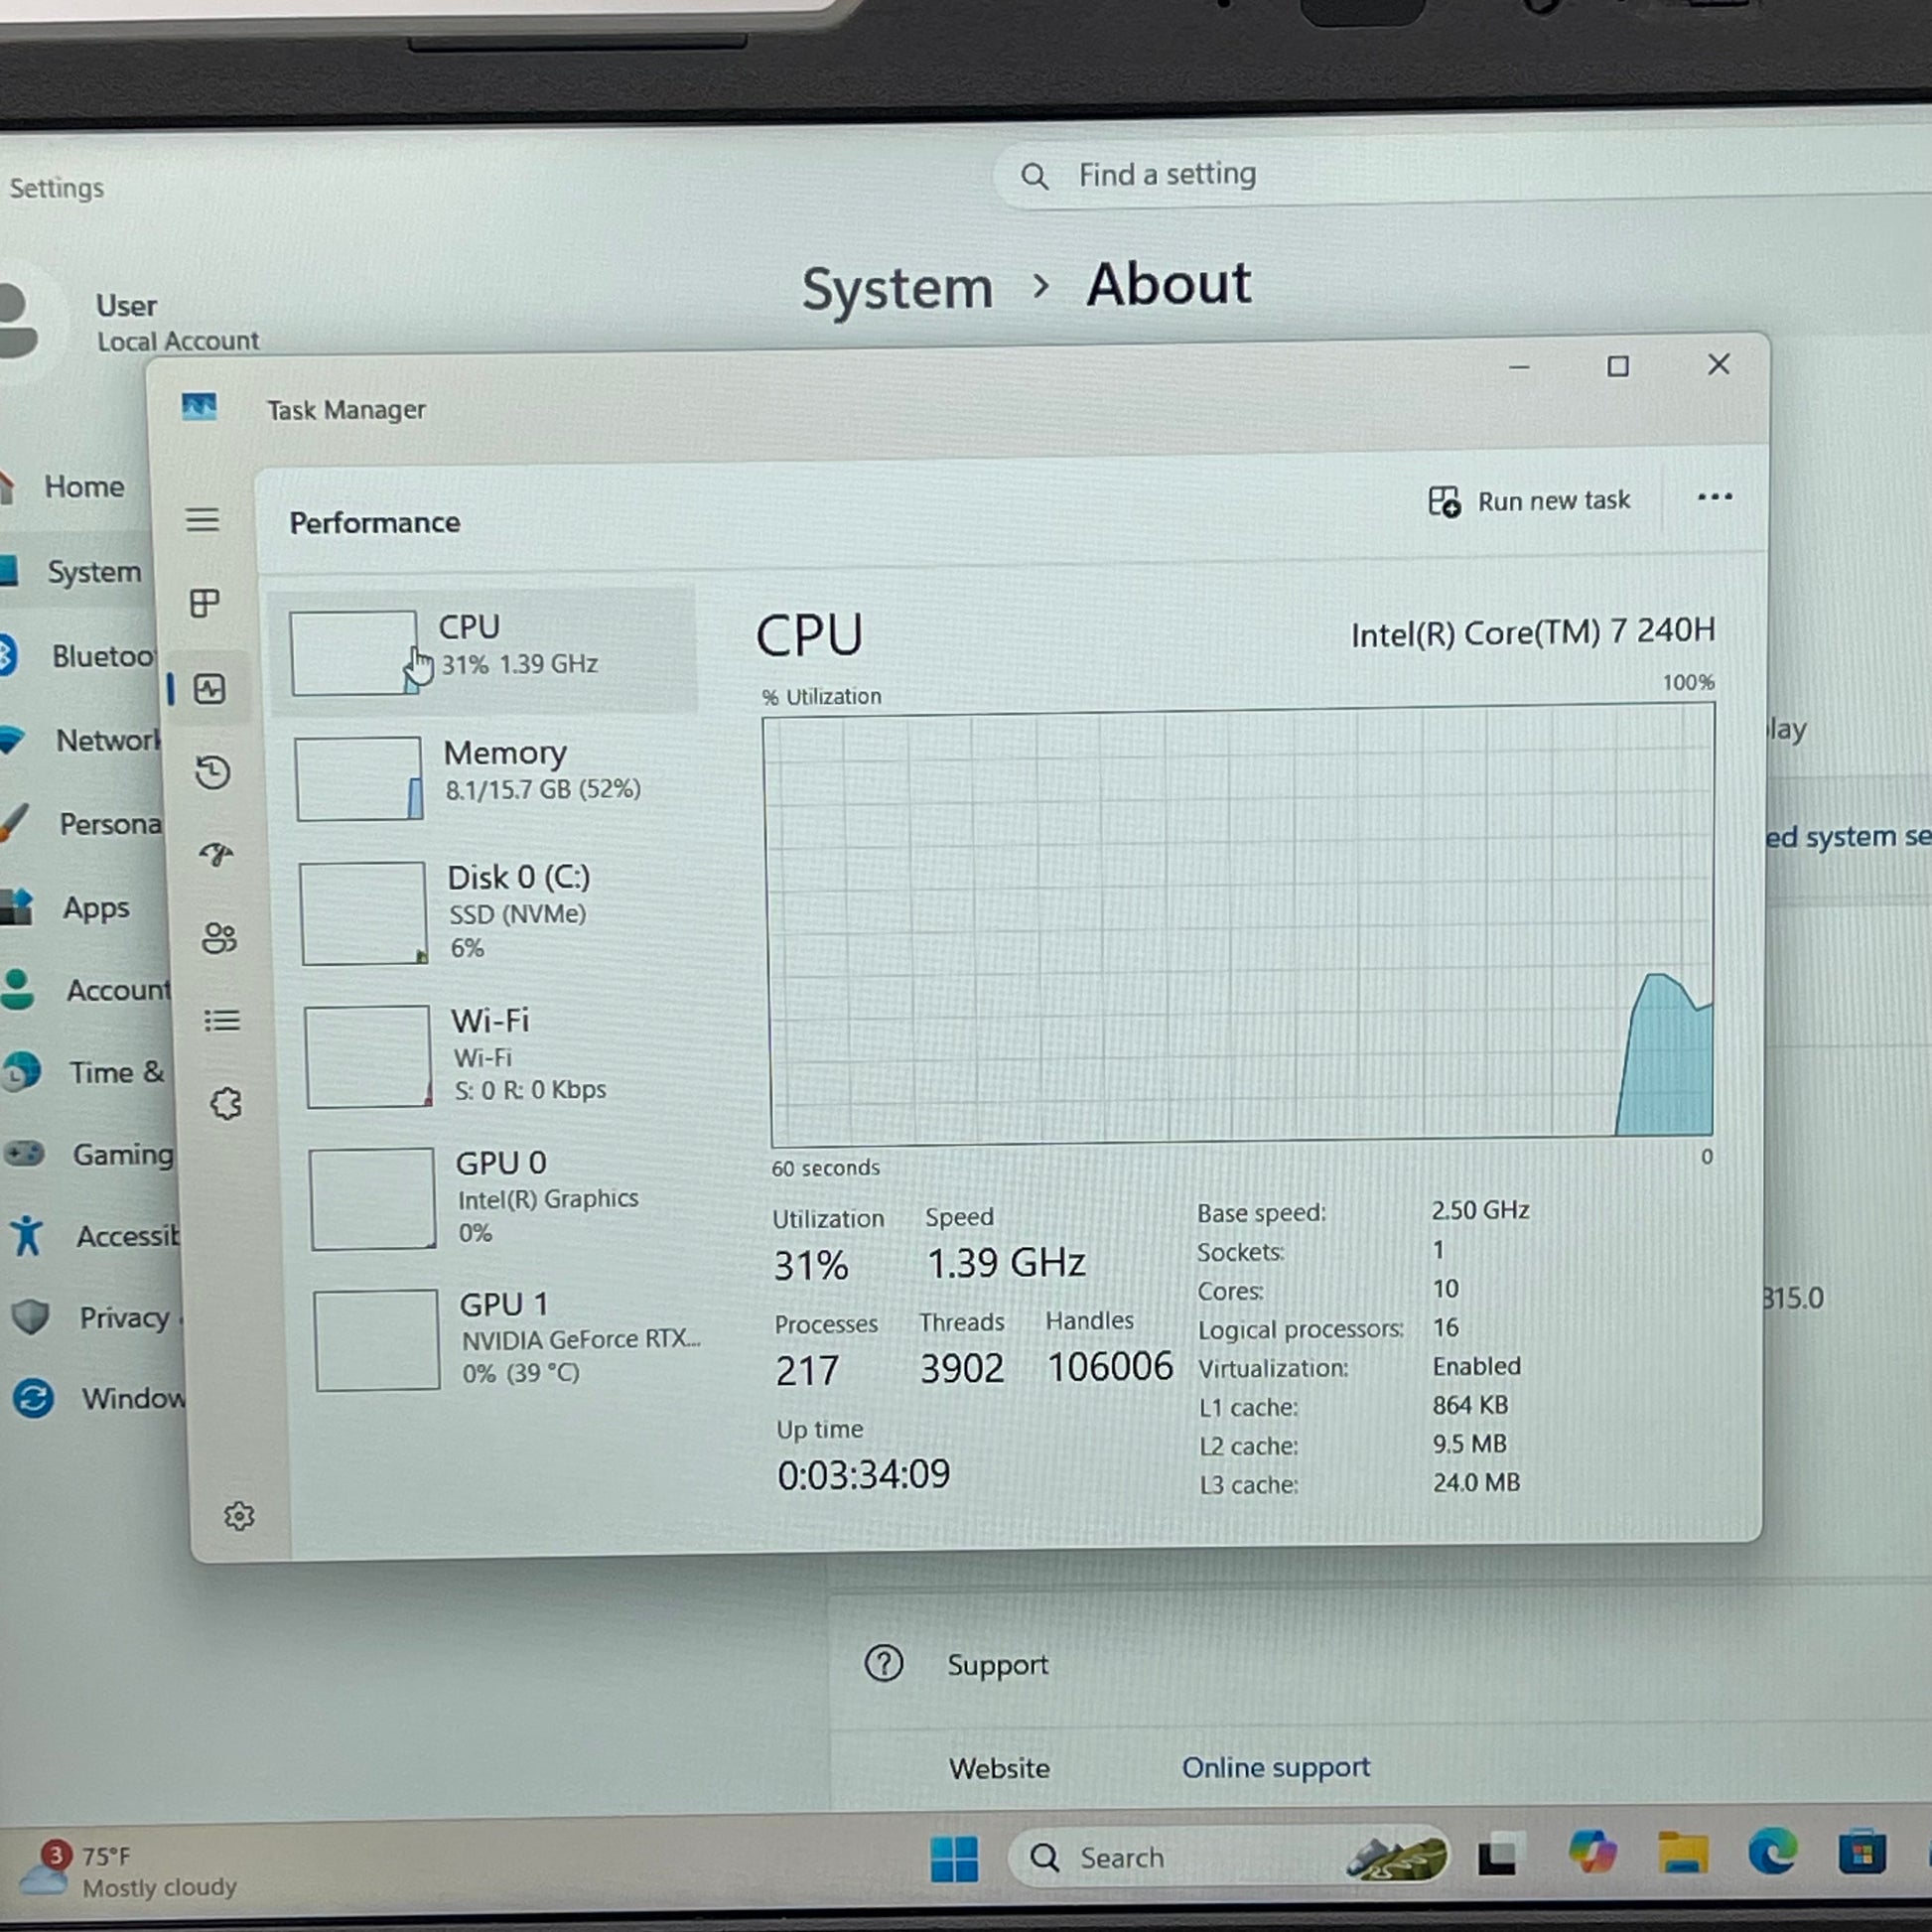The image size is (1932, 1932).
Task: Open the three-dots more options menu
Action: [x=1714, y=497]
